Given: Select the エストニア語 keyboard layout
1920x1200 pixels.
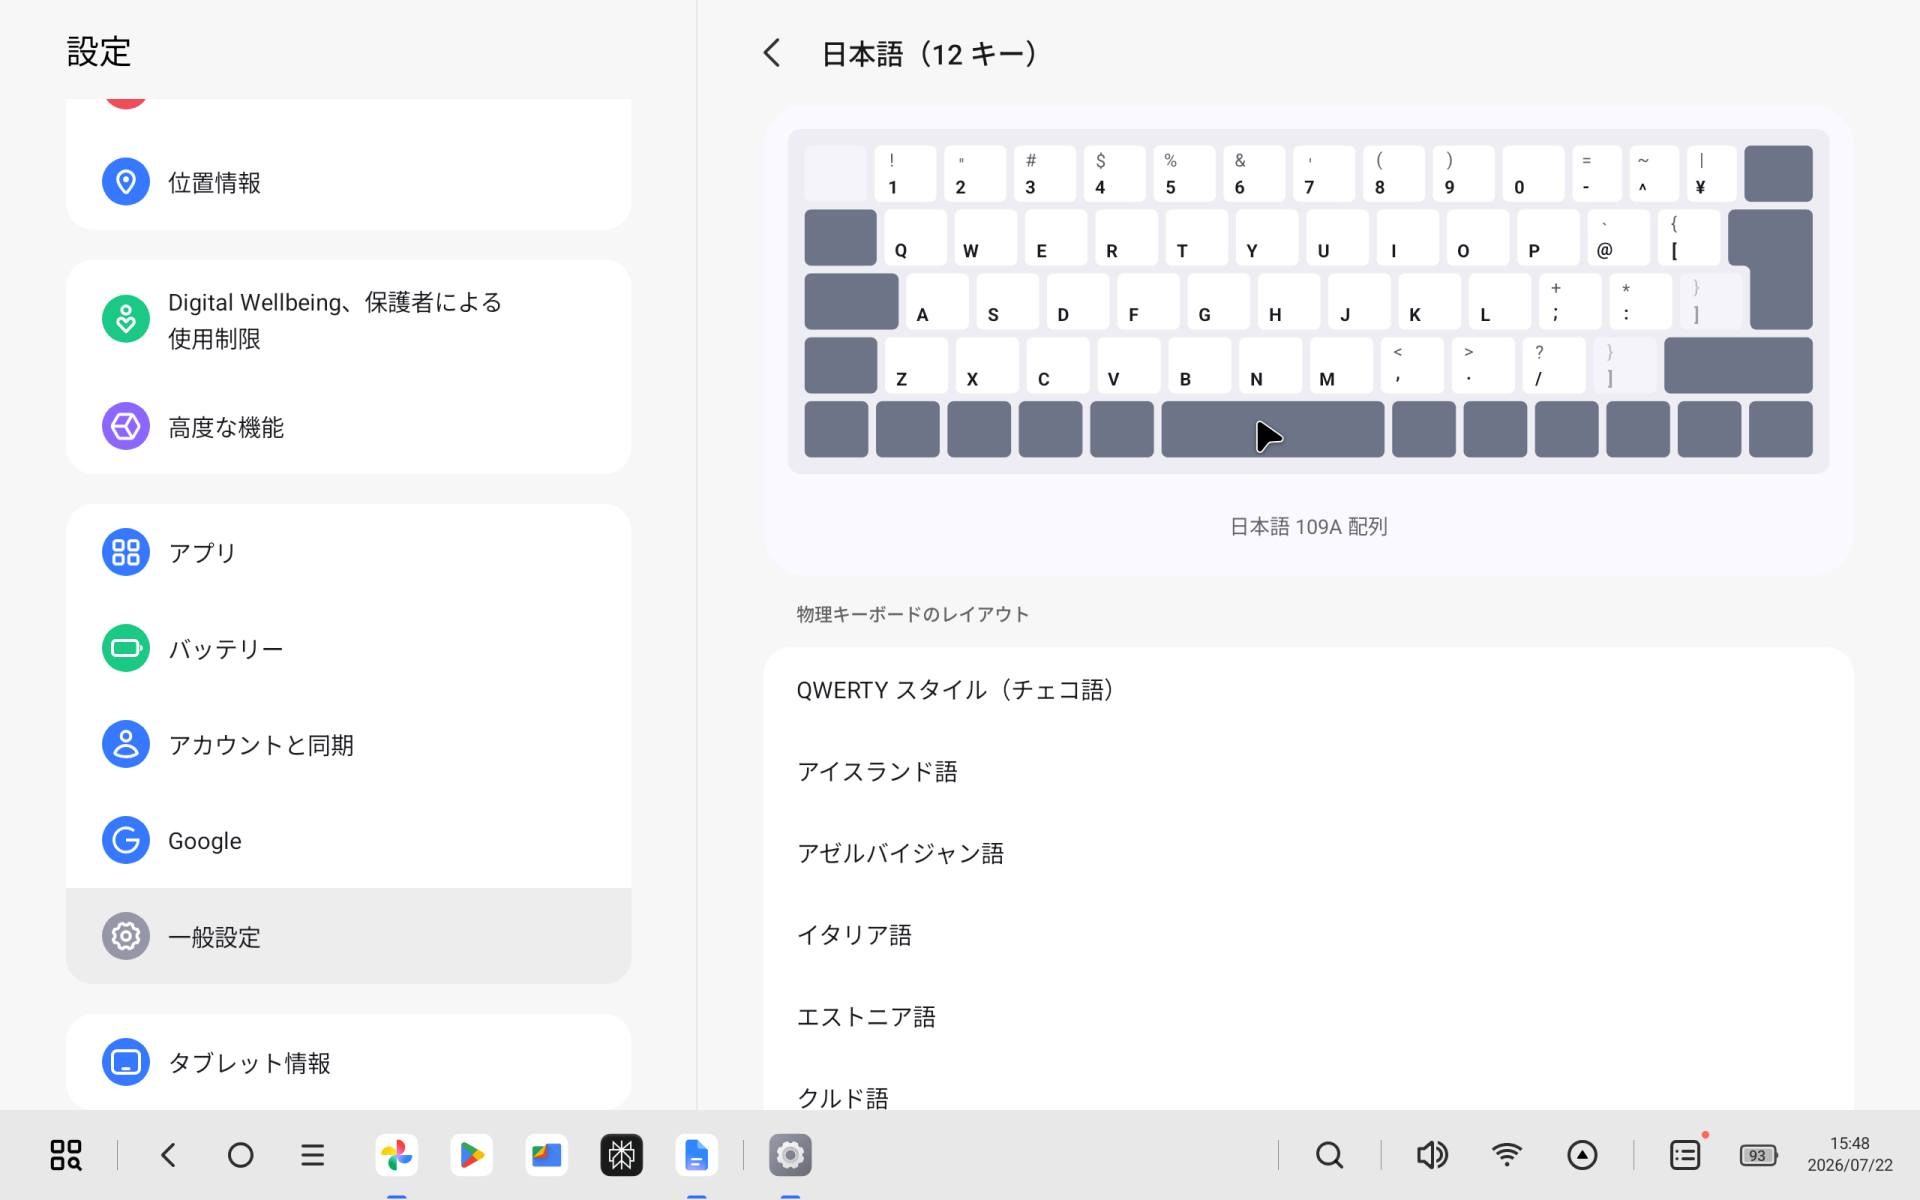Looking at the screenshot, I should (x=1308, y=1017).
